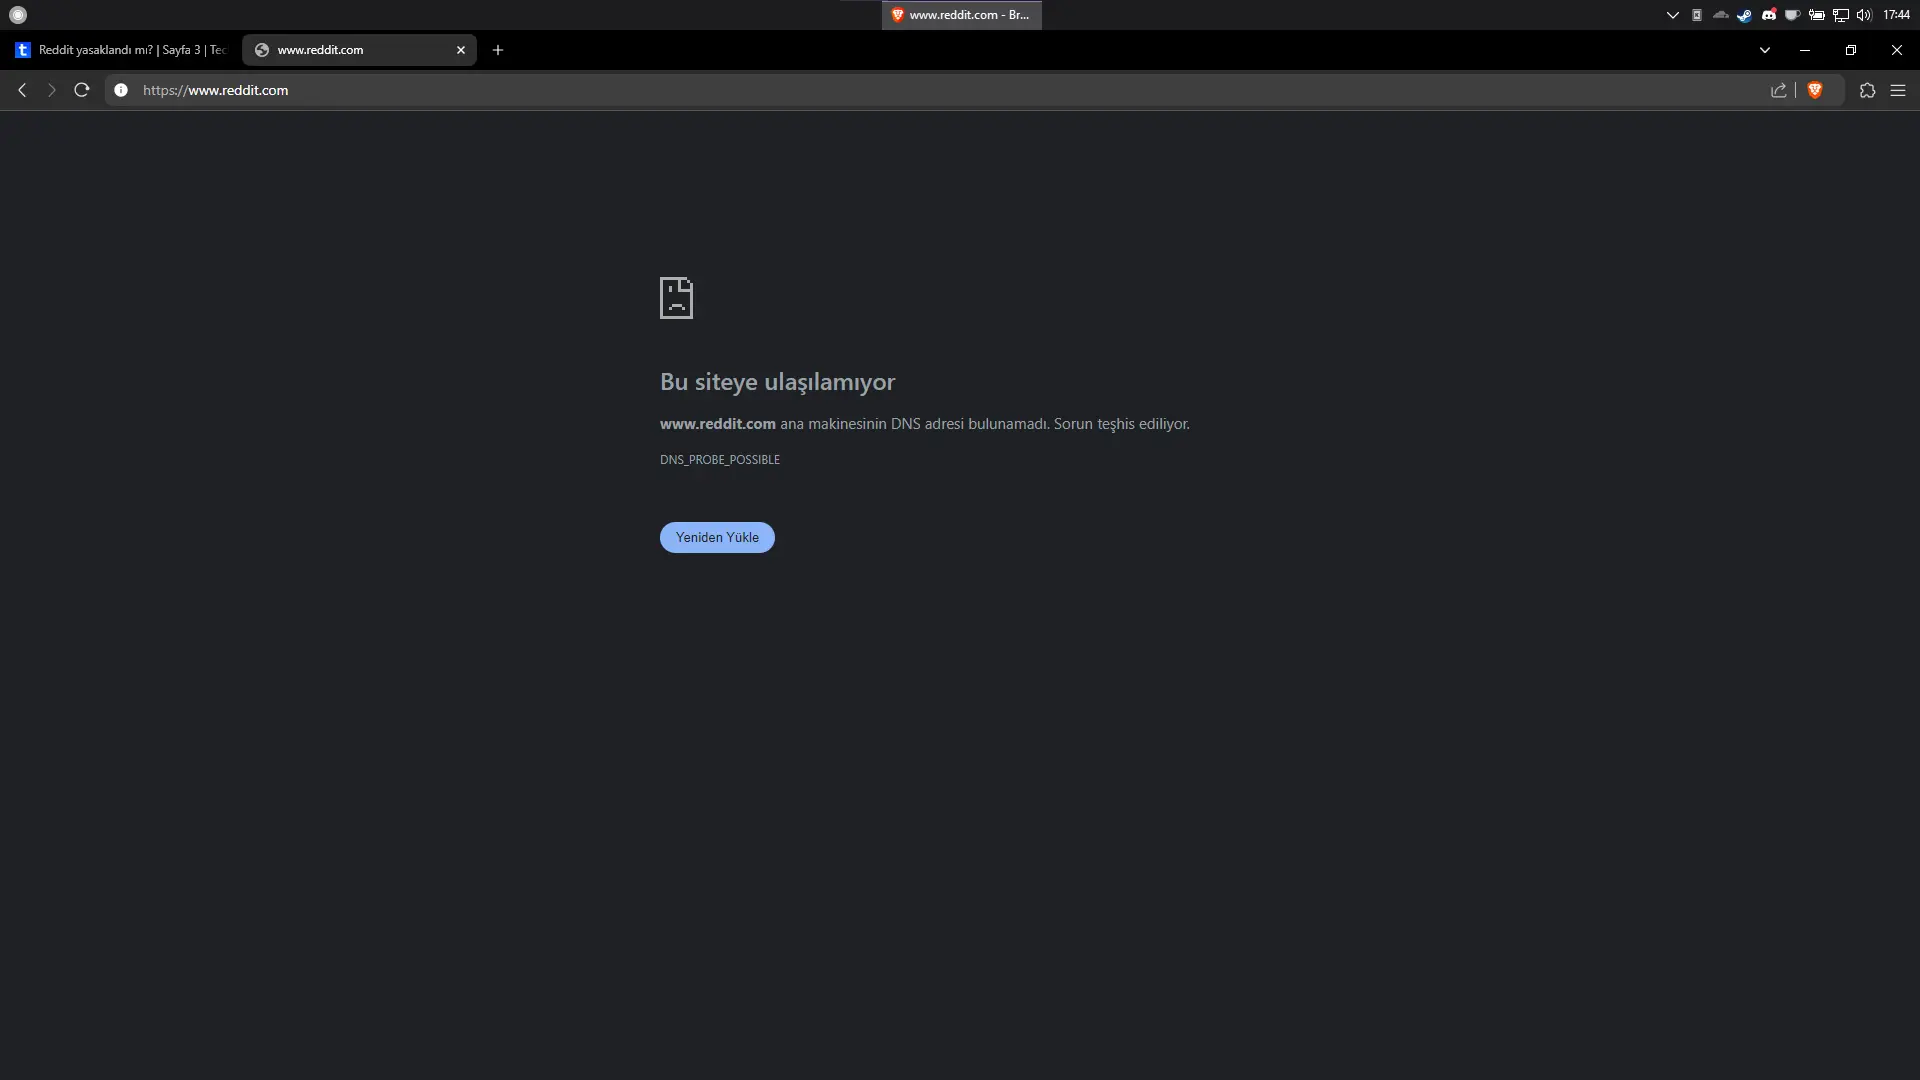
Task: Open the Steam tray icon
Action: click(x=1744, y=15)
